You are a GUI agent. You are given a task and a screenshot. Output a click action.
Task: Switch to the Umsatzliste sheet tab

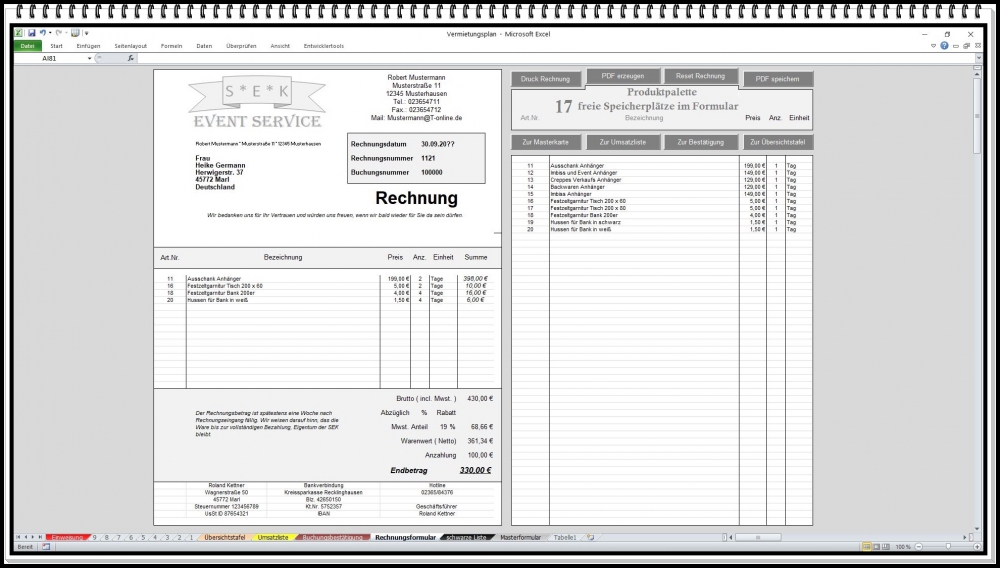point(272,538)
